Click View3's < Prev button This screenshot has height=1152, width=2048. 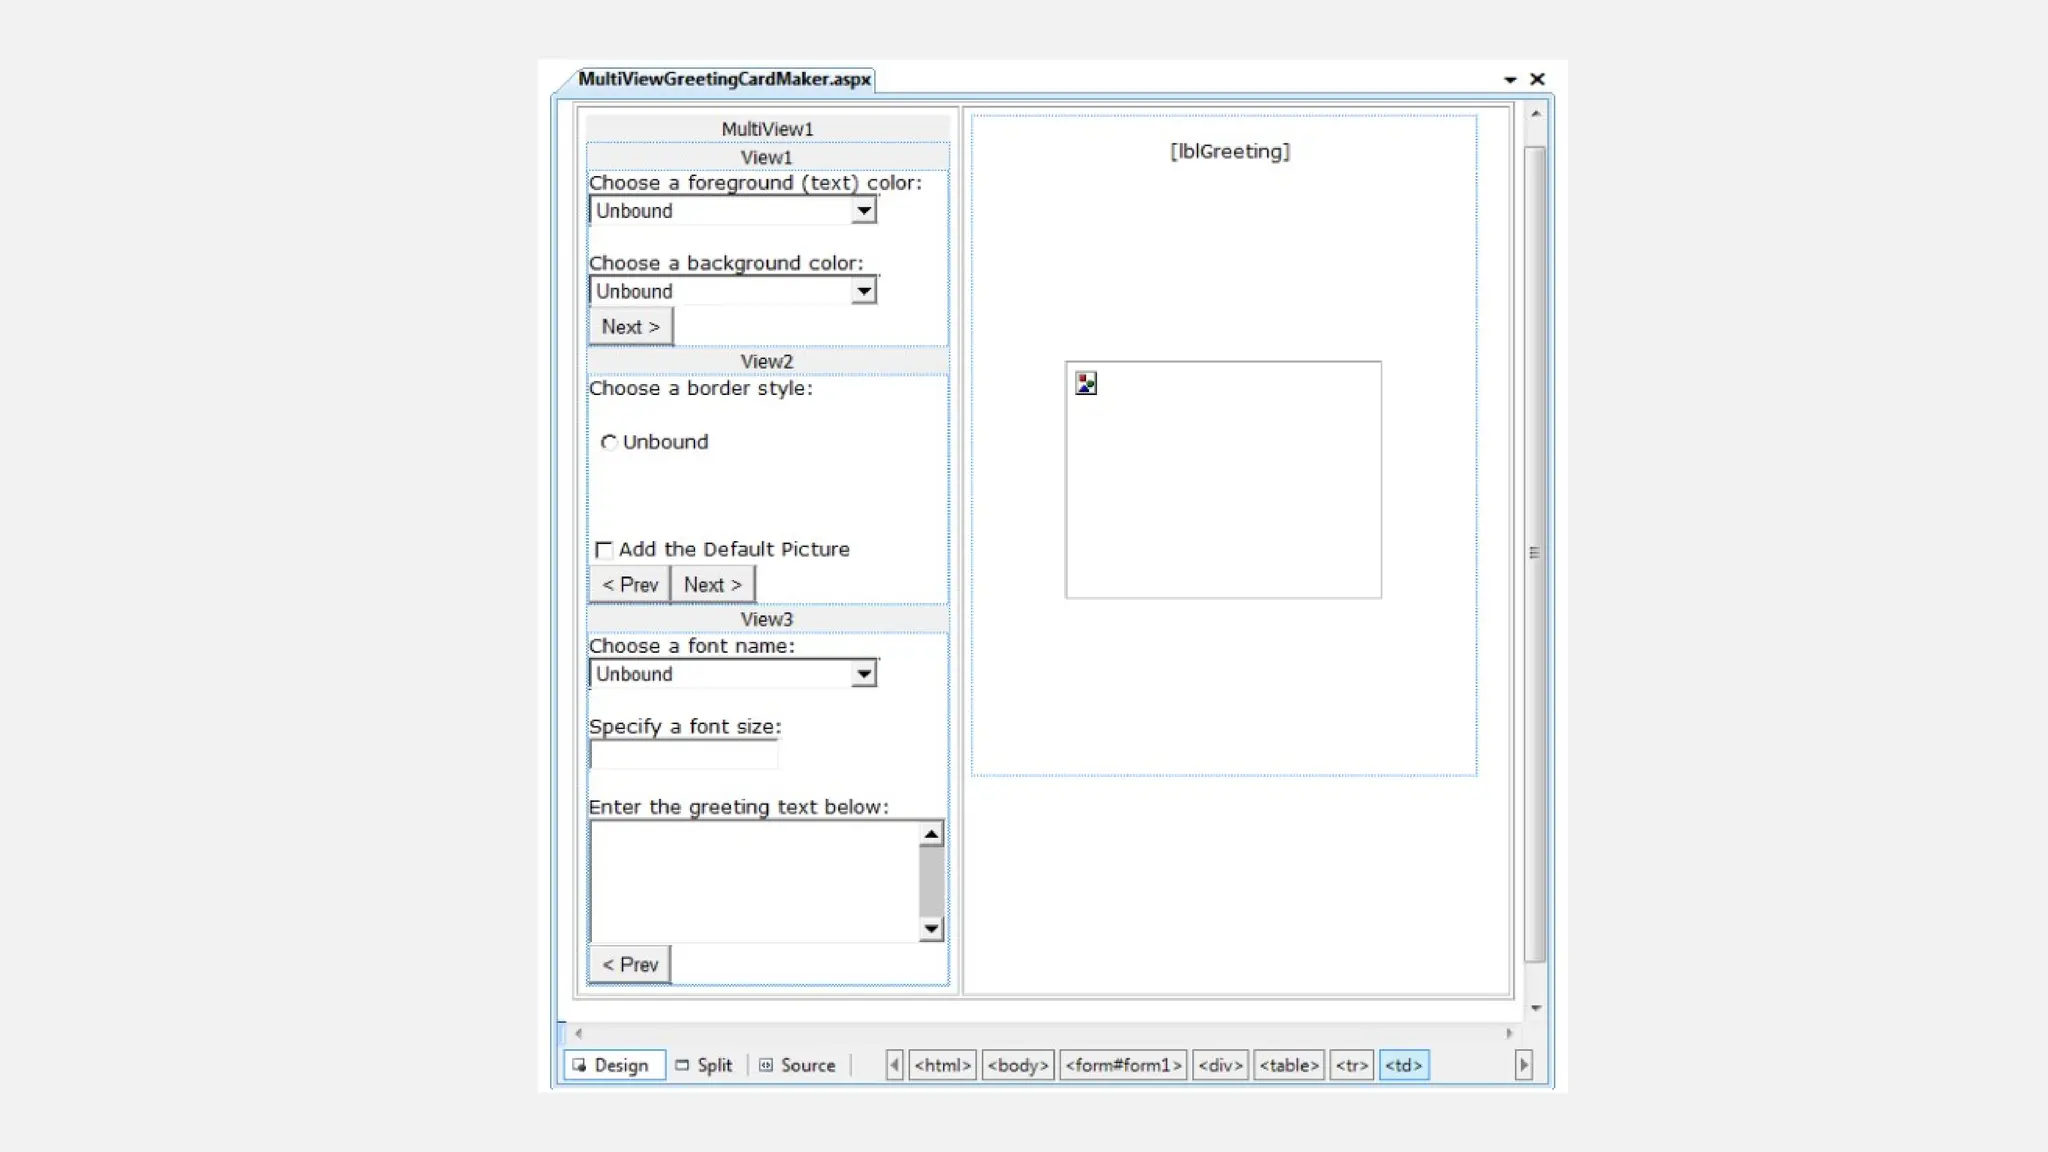pos(630,965)
